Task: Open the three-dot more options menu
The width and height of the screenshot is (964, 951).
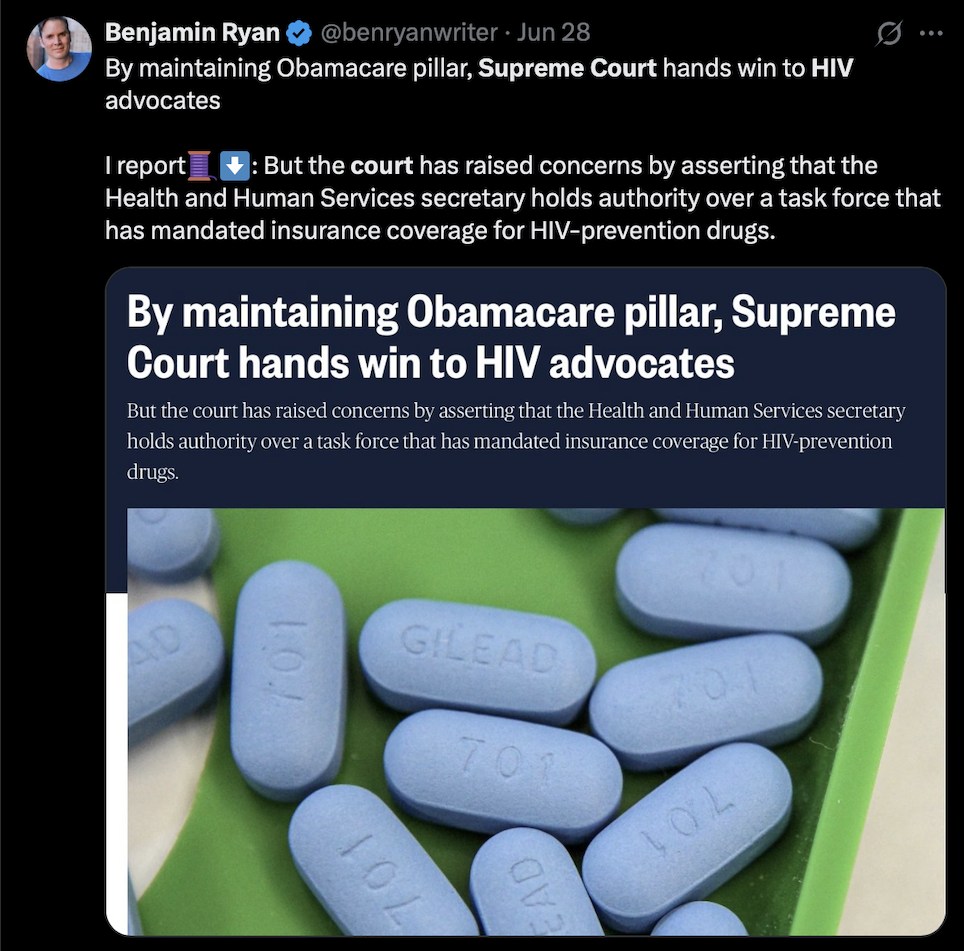Action: point(931,33)
